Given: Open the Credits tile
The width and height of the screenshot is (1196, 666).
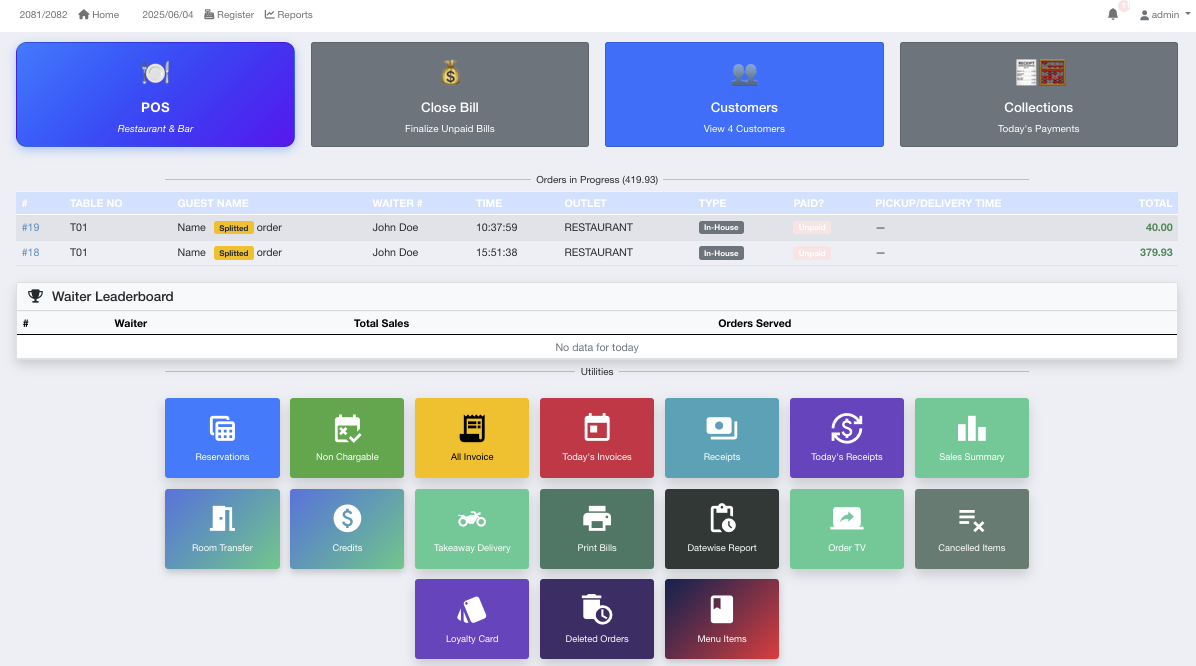Looking at the screenshot, I should tap(347, 529).
